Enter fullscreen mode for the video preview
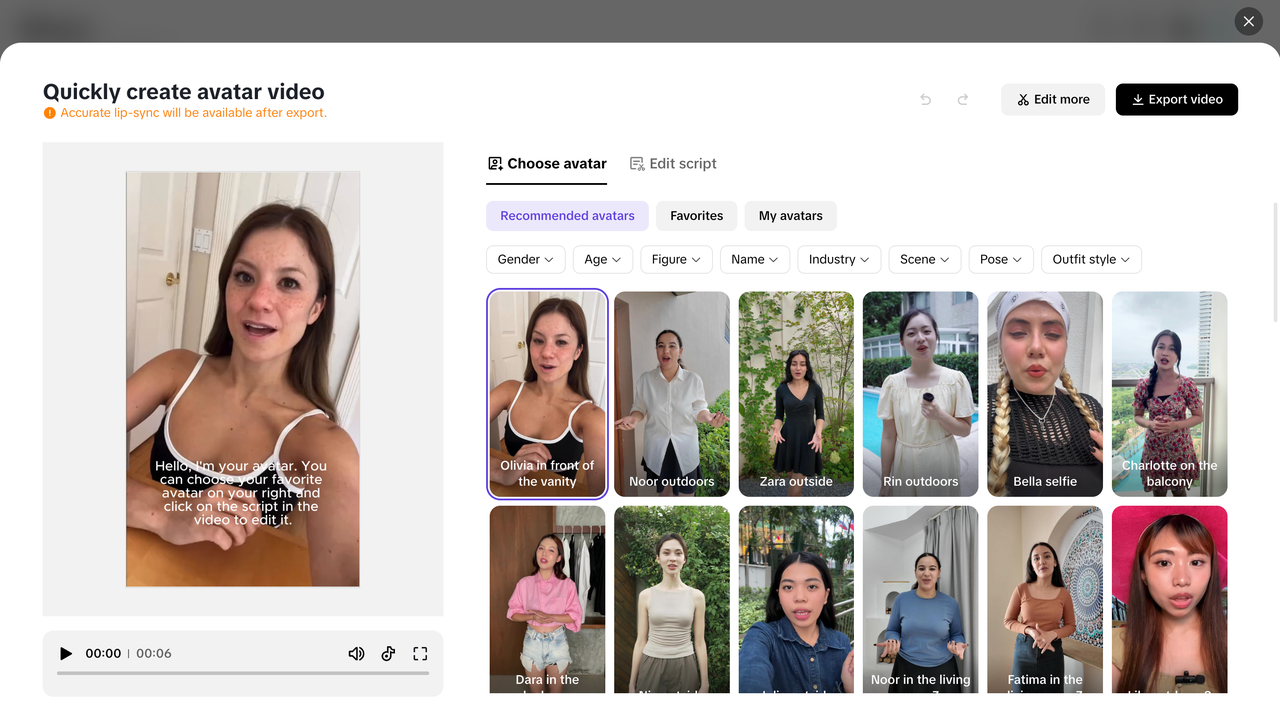The width and height of the screenshot is (1280, 711). click(420, 653)
